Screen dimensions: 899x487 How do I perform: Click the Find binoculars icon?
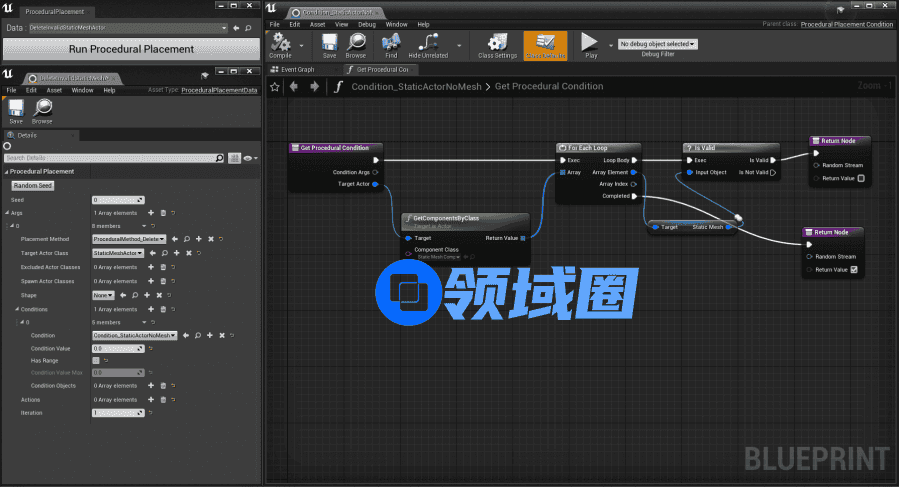pos(391,44)
